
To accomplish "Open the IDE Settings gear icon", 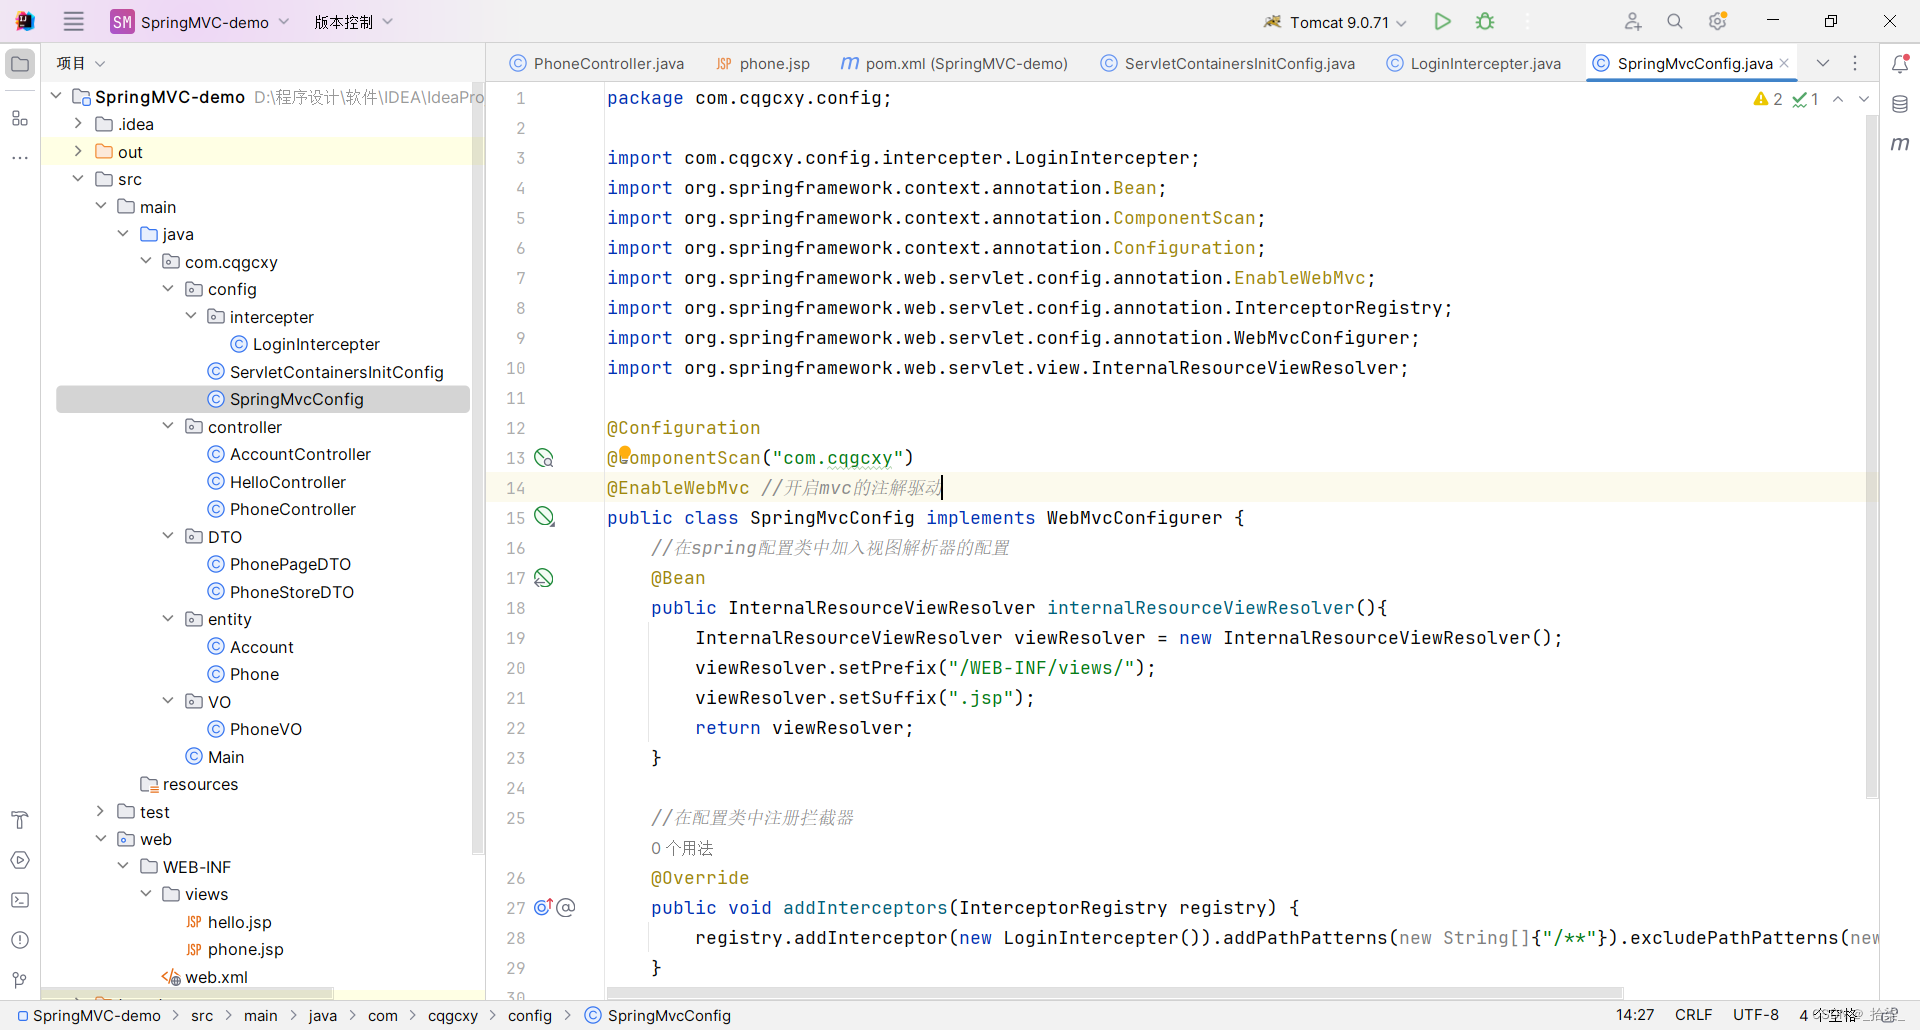I will tap(1718, 20).
